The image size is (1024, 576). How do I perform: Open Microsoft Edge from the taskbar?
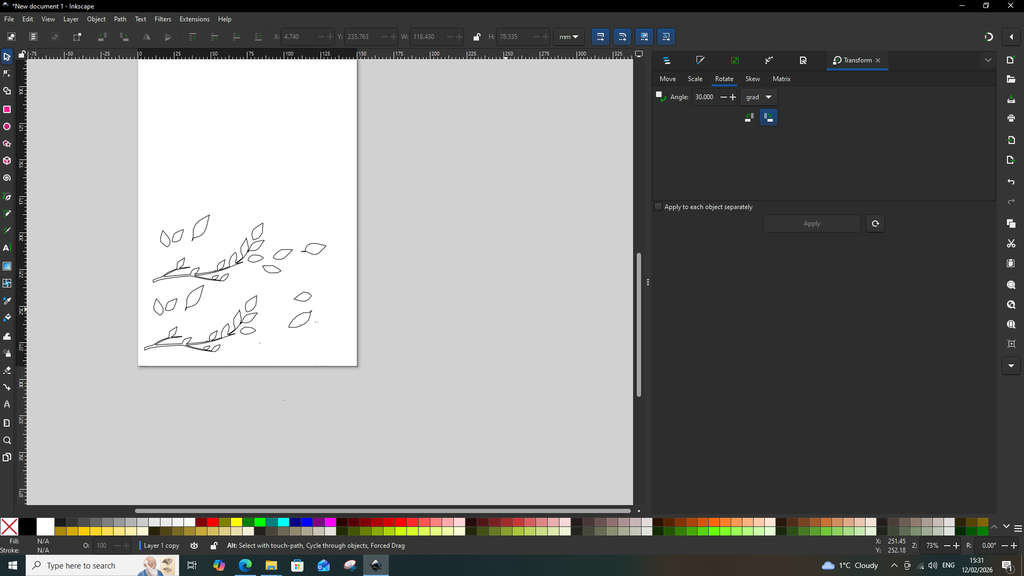(245, 566)
